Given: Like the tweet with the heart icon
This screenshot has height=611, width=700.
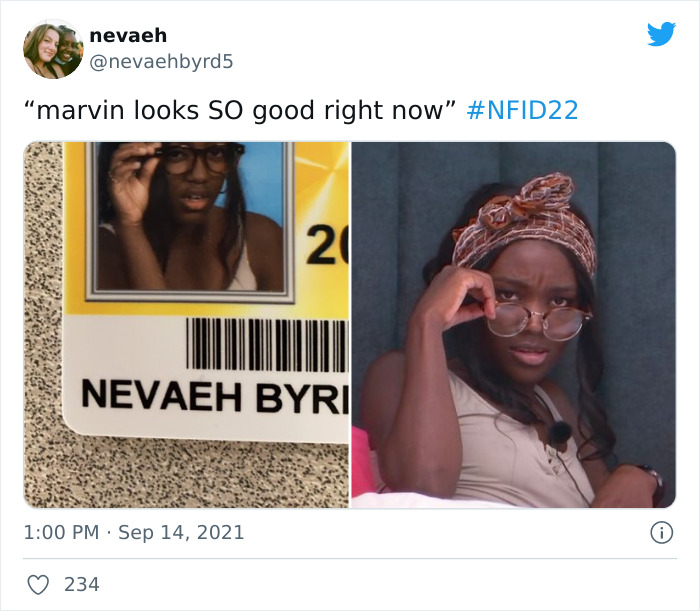Looking at the screenshot, I should click(38, 584).
